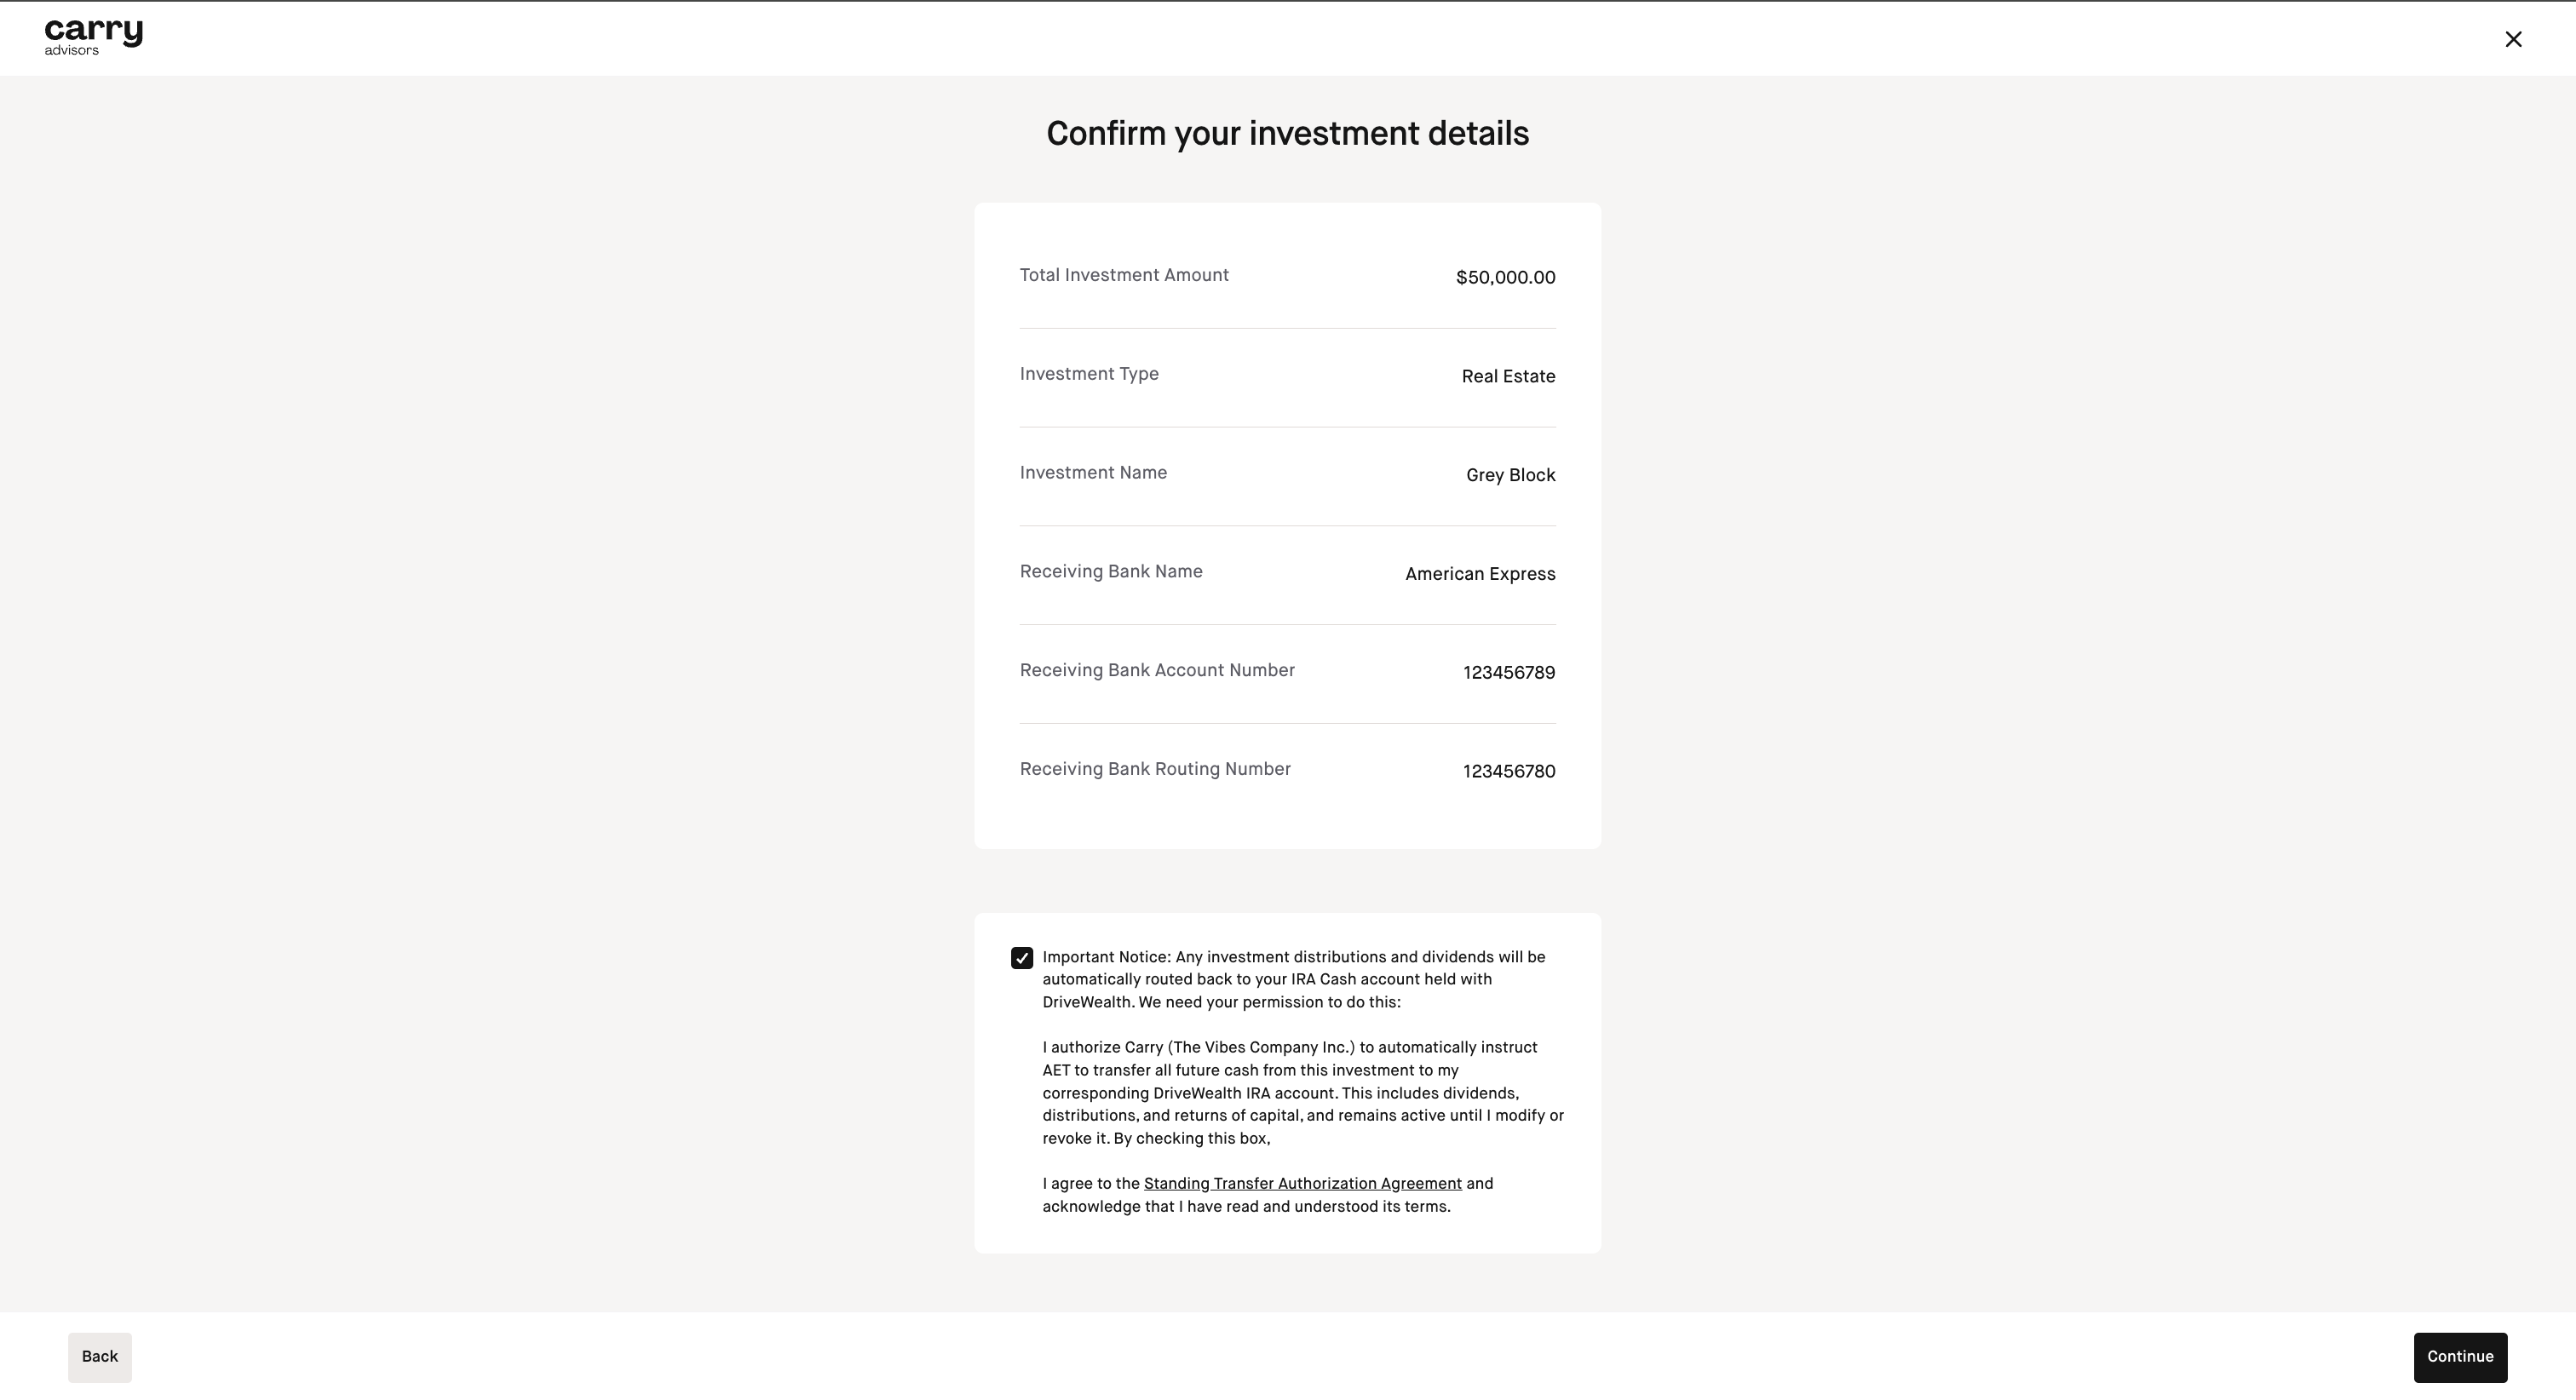Close the investment confirmation page
This screenshot has height=1400, width=2576.
[x=2512, y=39]
